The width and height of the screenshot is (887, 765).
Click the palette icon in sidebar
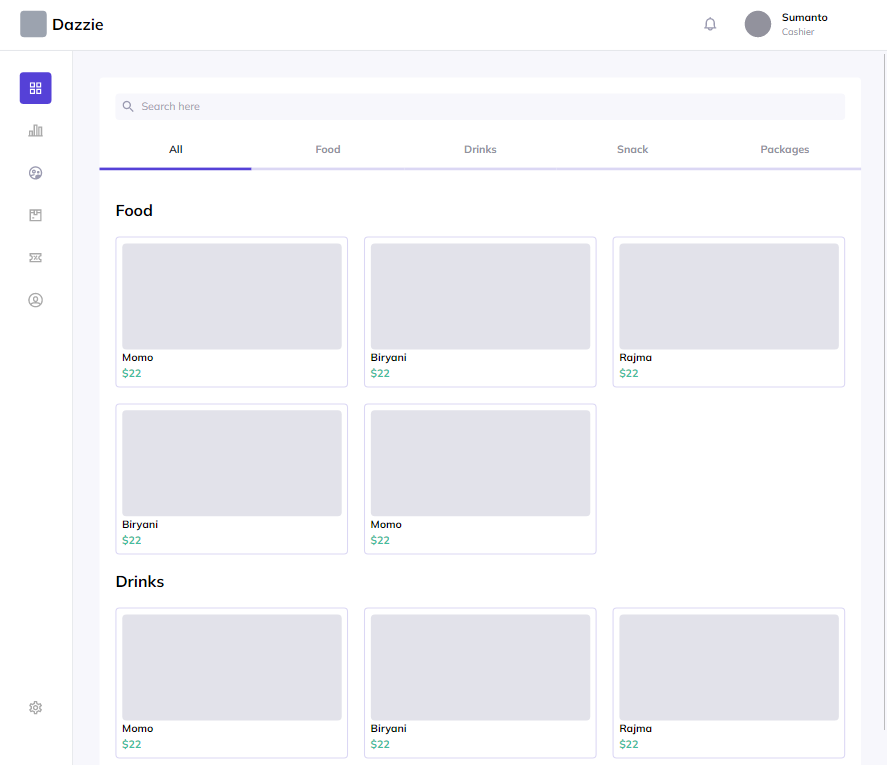(36, 173)
